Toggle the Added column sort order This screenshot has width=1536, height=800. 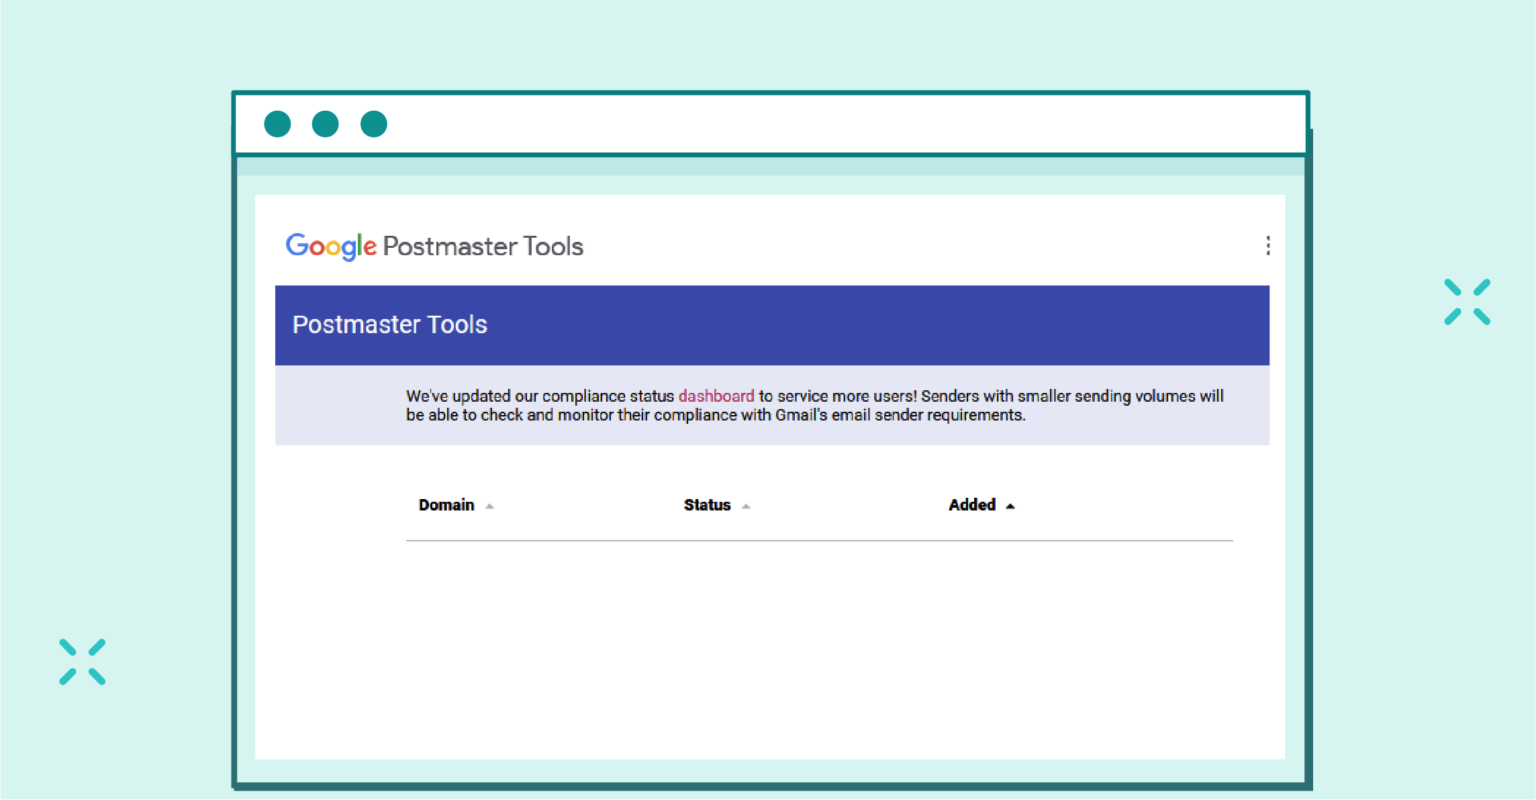click(1009, 505)
